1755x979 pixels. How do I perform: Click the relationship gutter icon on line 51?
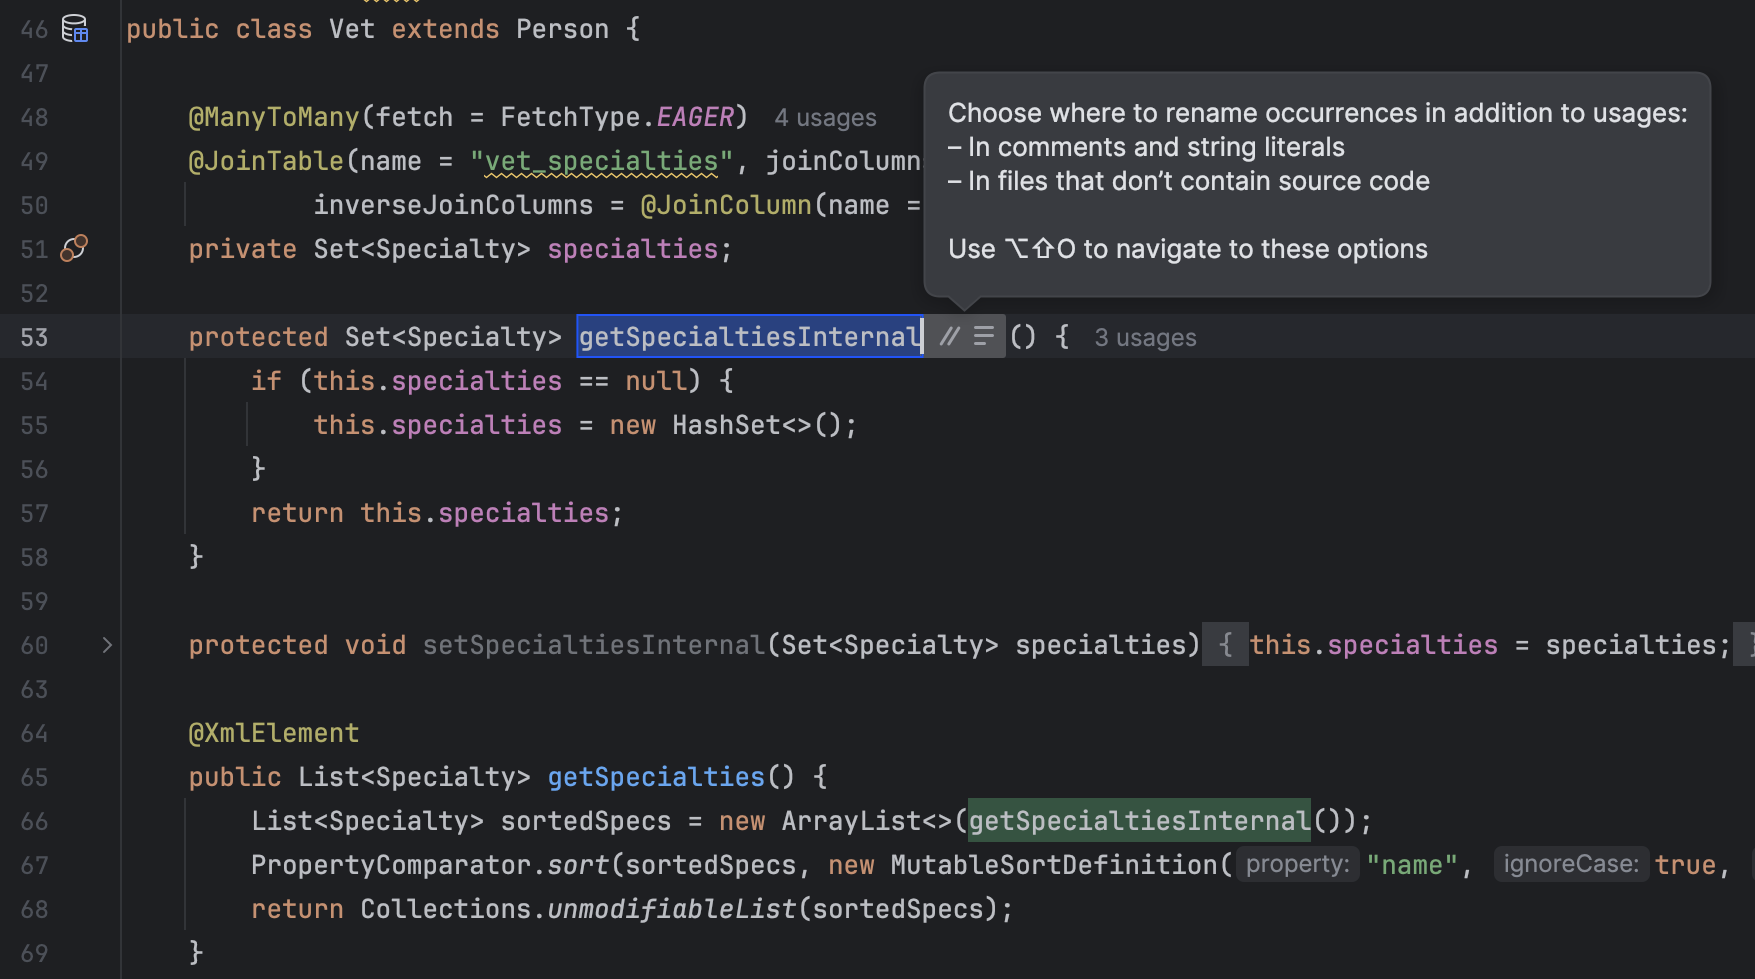tap(75, 248)
